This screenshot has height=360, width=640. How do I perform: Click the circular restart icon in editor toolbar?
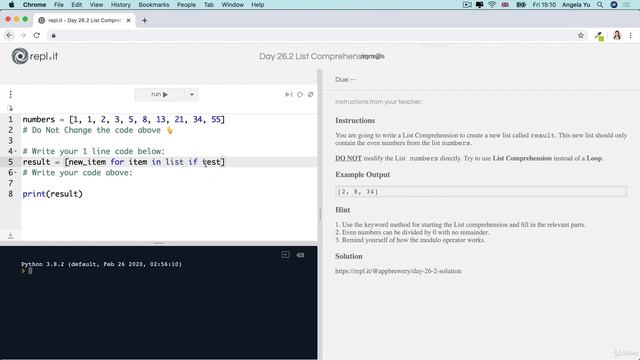300,94
